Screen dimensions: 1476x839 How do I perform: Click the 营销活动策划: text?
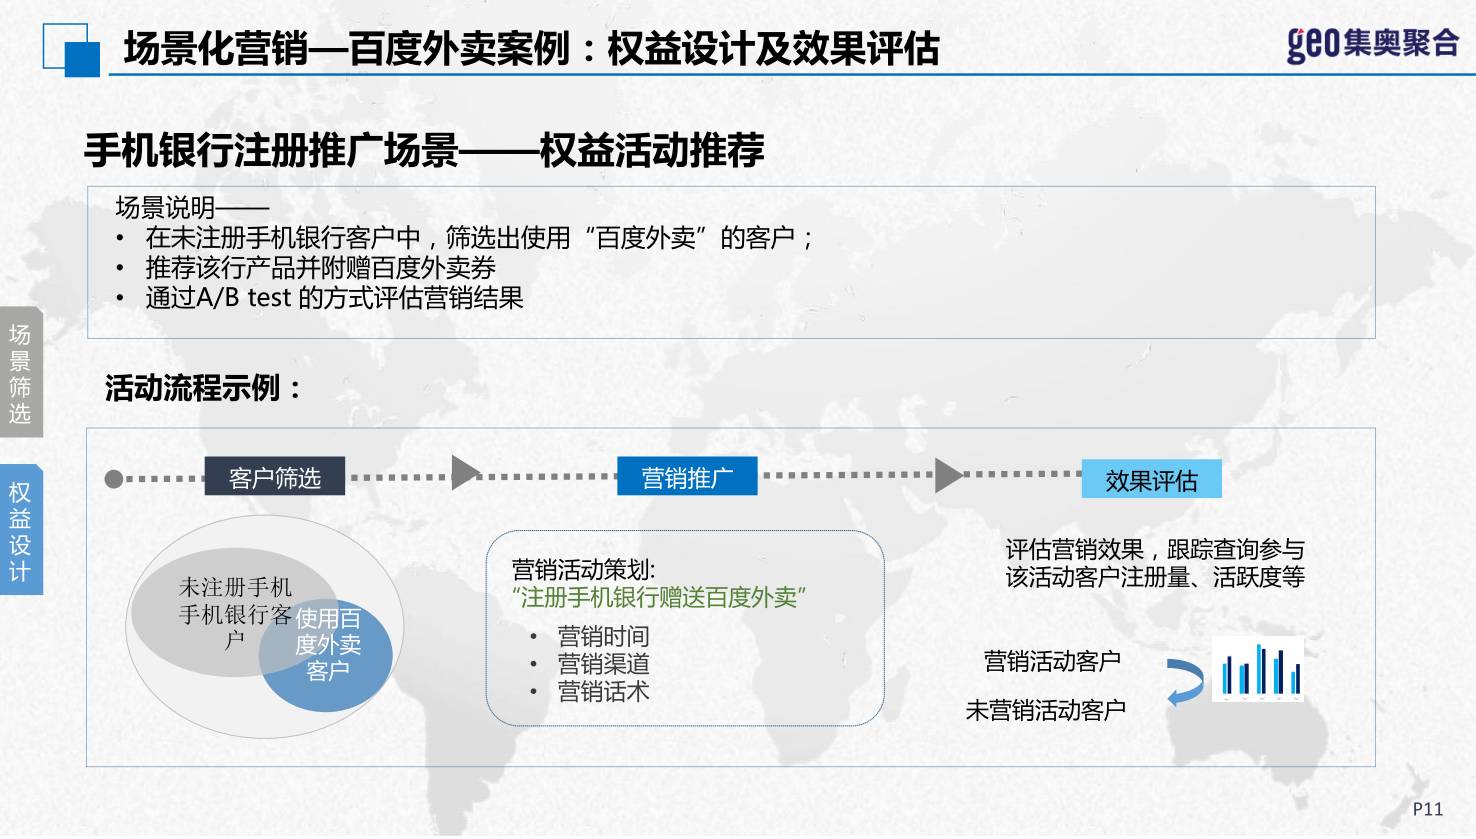[x=584, y=570]
